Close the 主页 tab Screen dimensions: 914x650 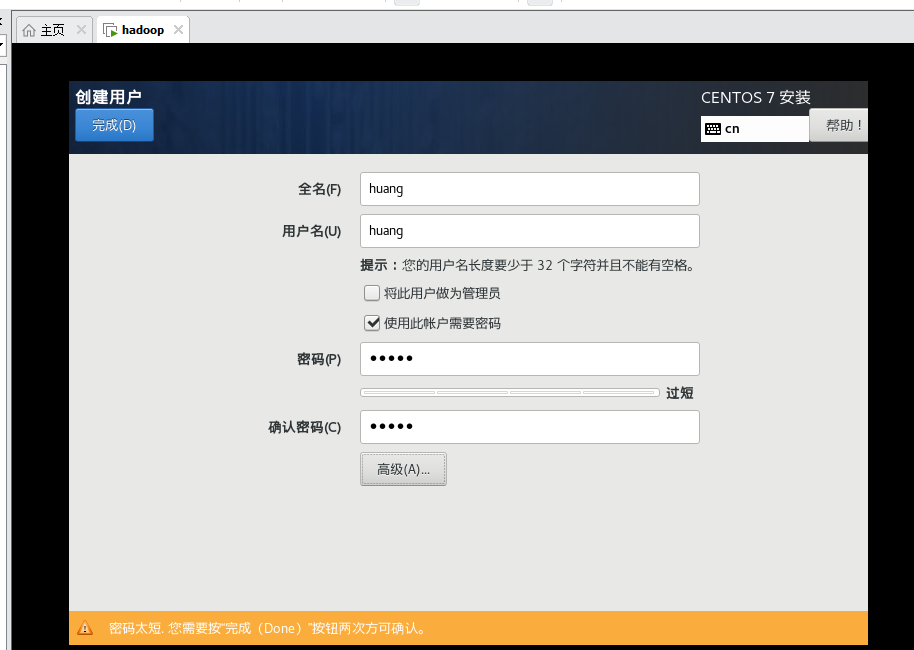[x=82, y=30]
